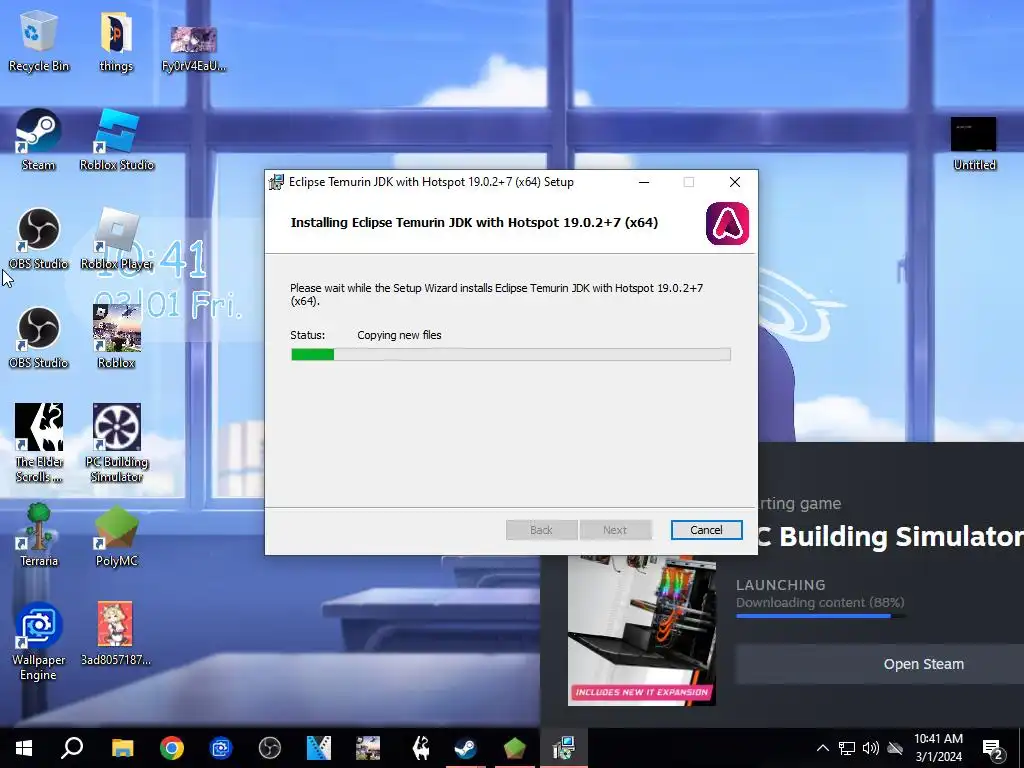This screenshot has height=768, width=1024.
Task: Click the Adoptium logo in Setup header
Action: (728, 223)
